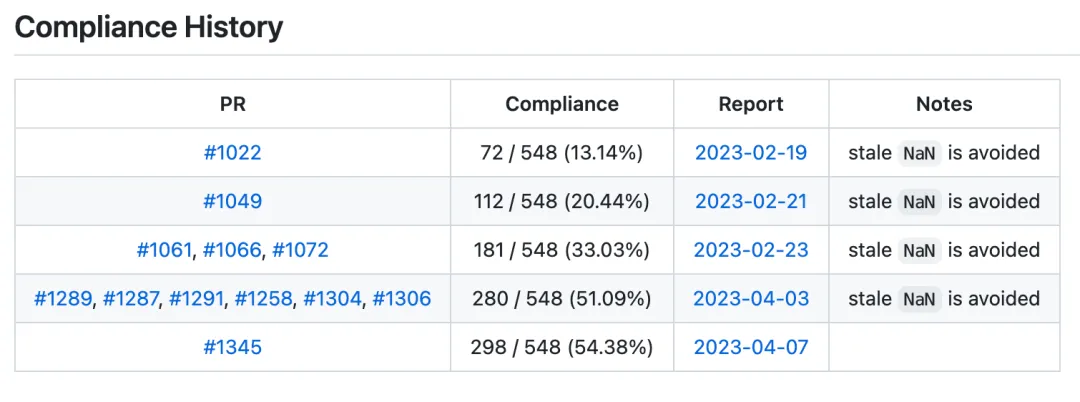This screenshot has width=1080, height=402.
Task: Click the NaN code tag in first row
Action: 920,154
